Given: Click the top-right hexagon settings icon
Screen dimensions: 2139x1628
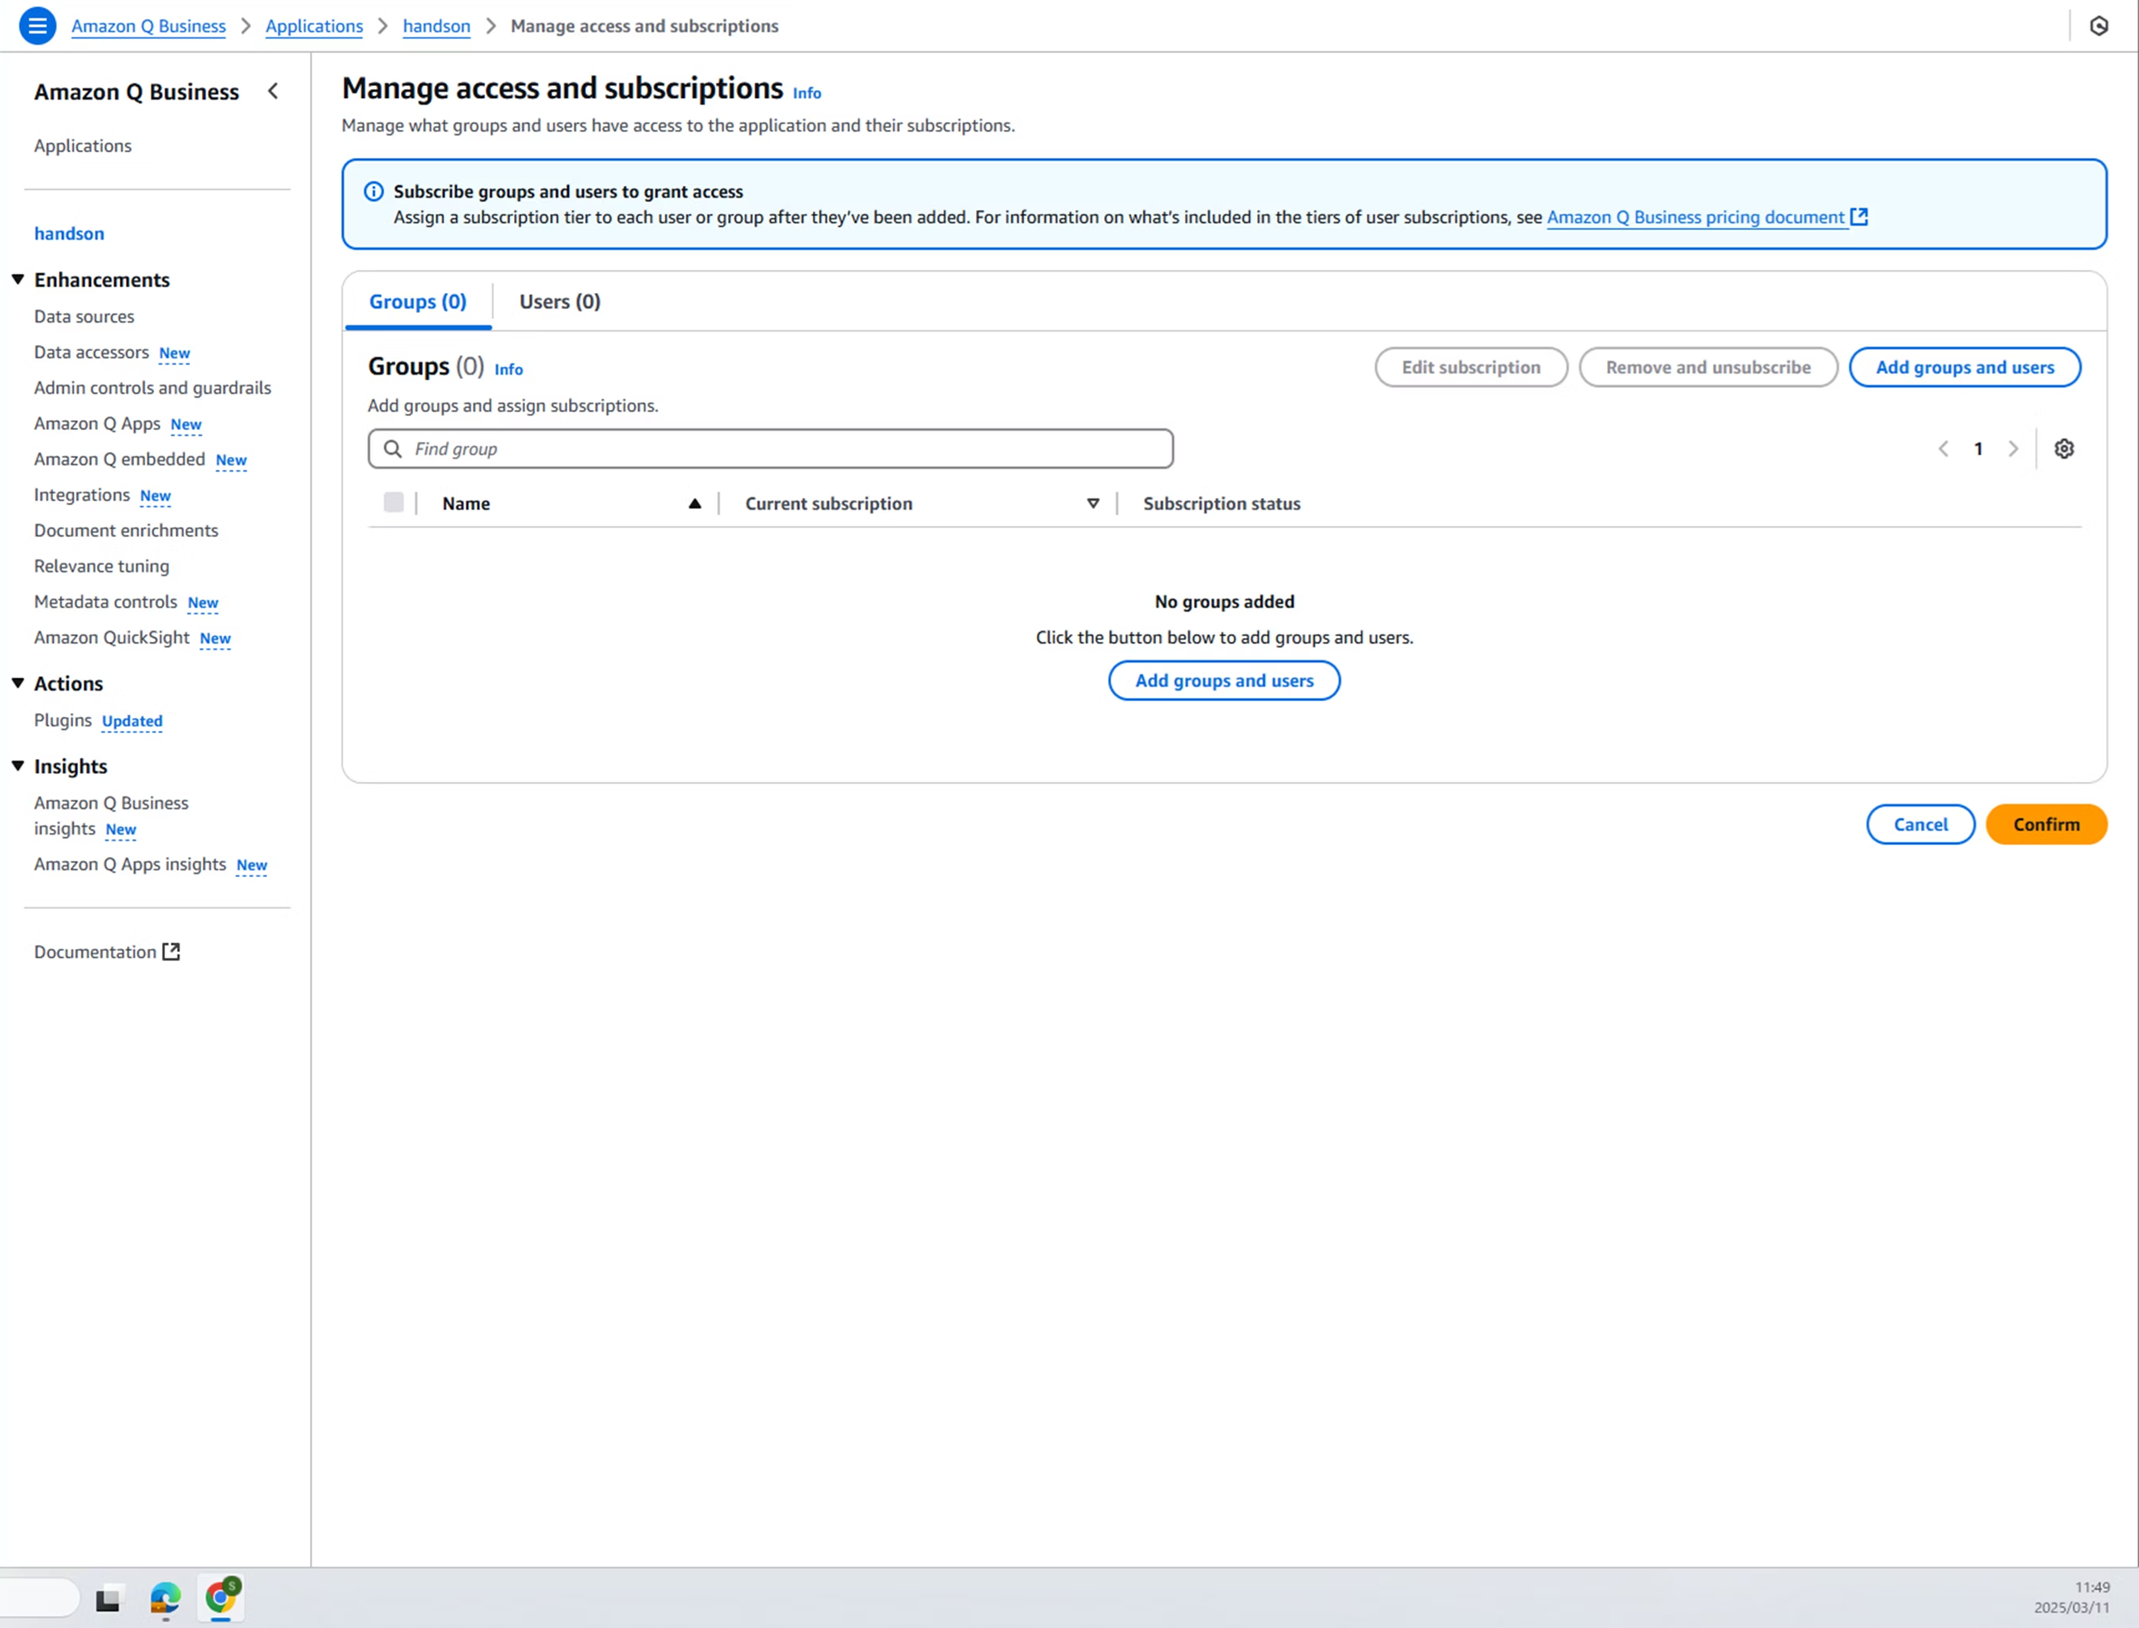Looking at the screenshot, I should pyautogui.click(x=2099, y=26).
